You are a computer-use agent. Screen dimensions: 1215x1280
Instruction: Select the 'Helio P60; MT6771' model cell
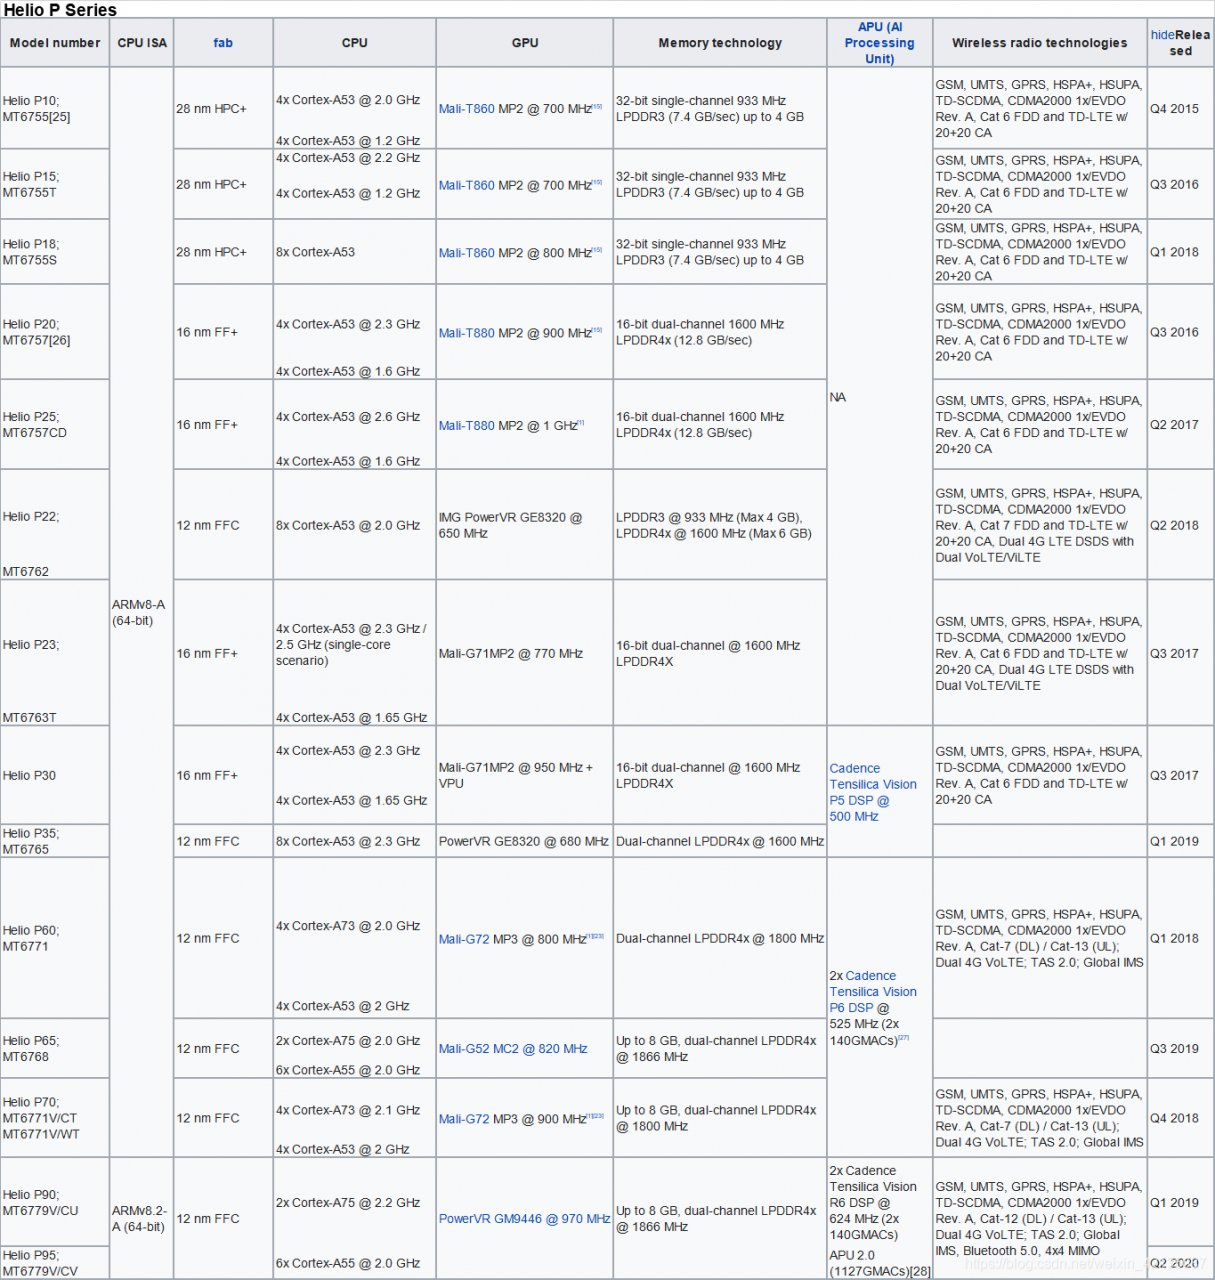pos(55,938)
